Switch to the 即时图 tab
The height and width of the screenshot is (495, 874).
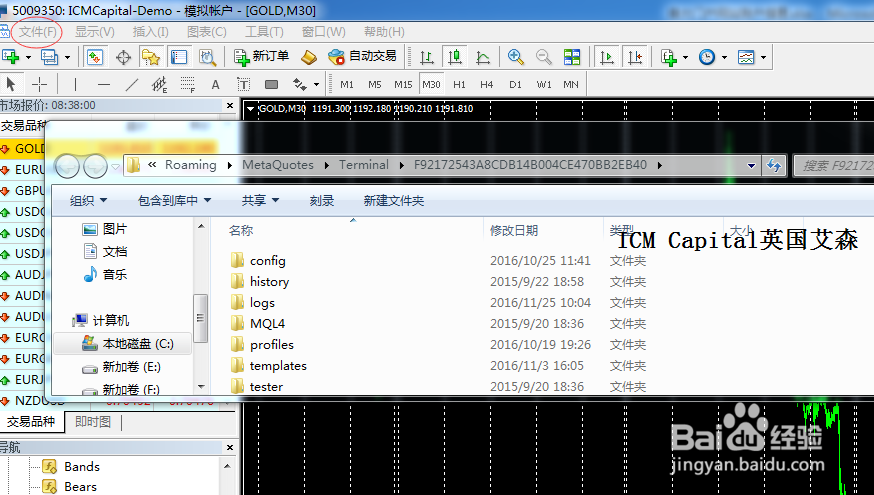pos(93,422)
